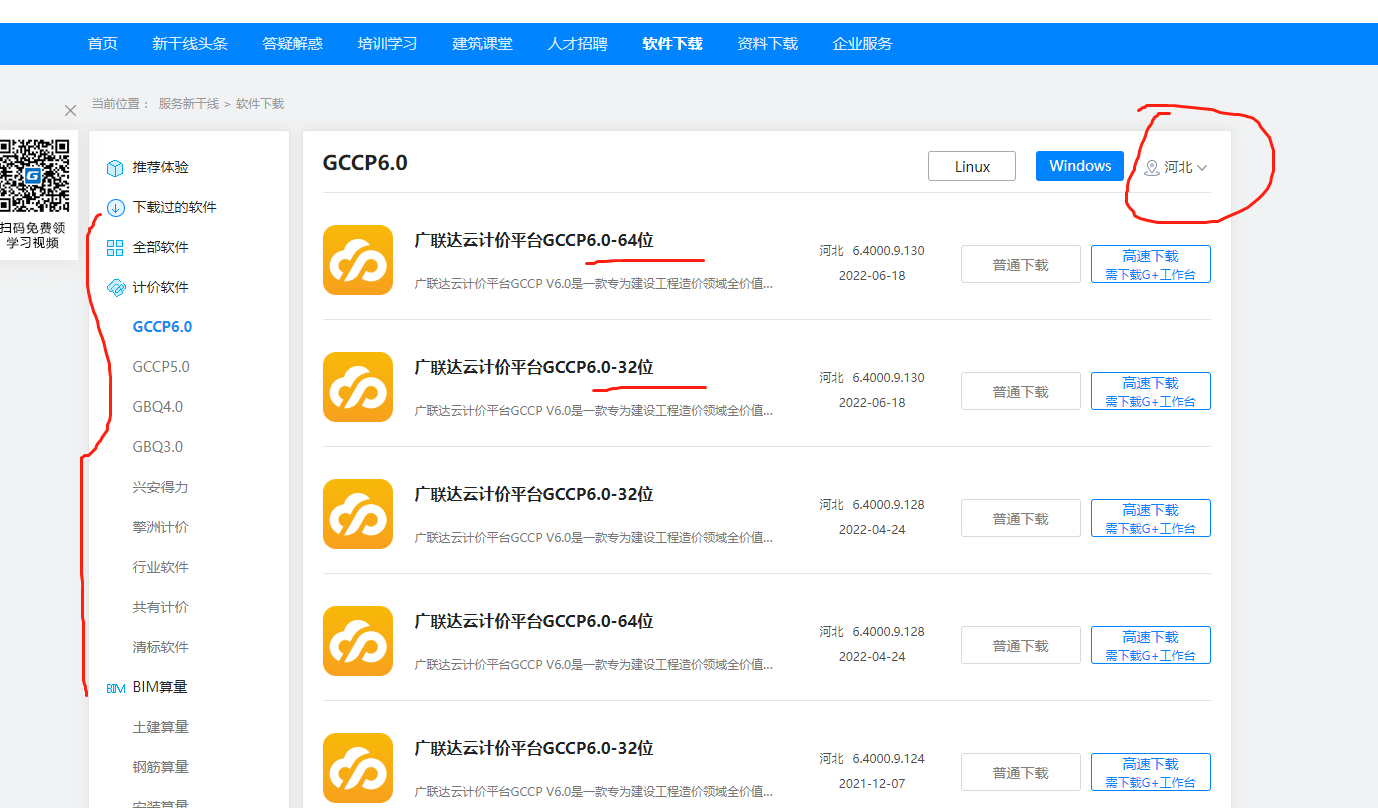The image size is (1378, 808).
Task: Click 服务新干线 breadcrumb link
Action: (188, 104)
